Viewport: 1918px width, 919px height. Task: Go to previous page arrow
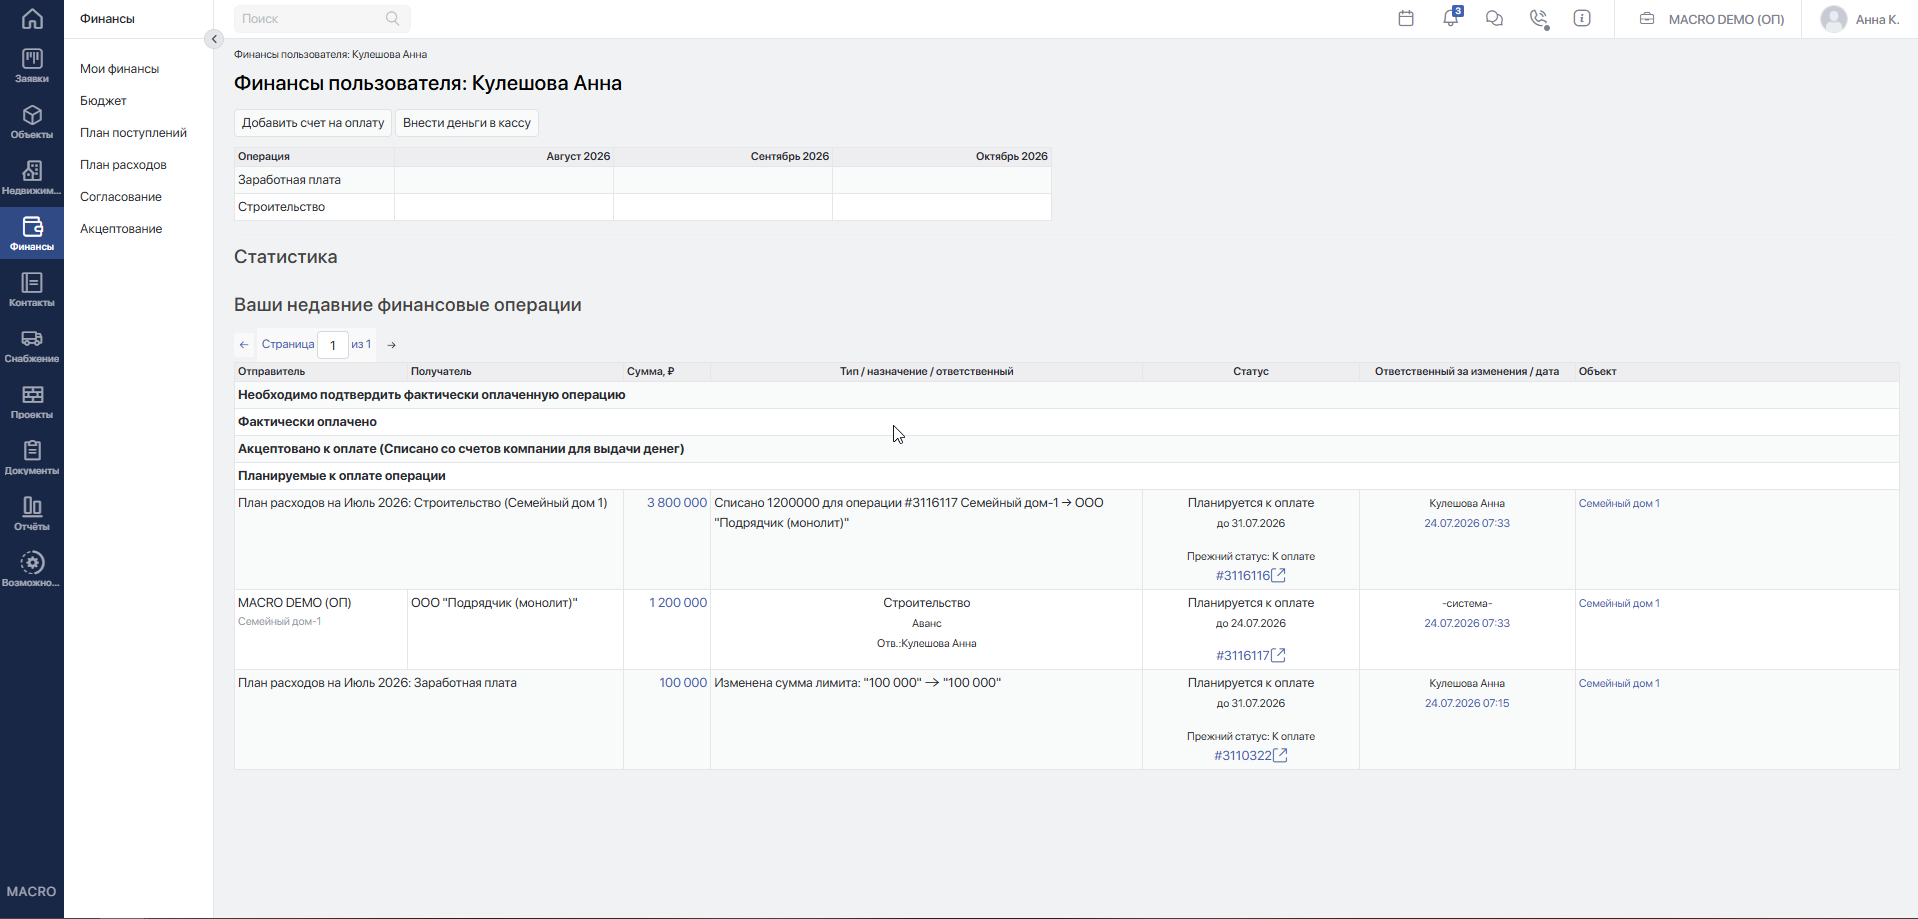pos(244,345)
